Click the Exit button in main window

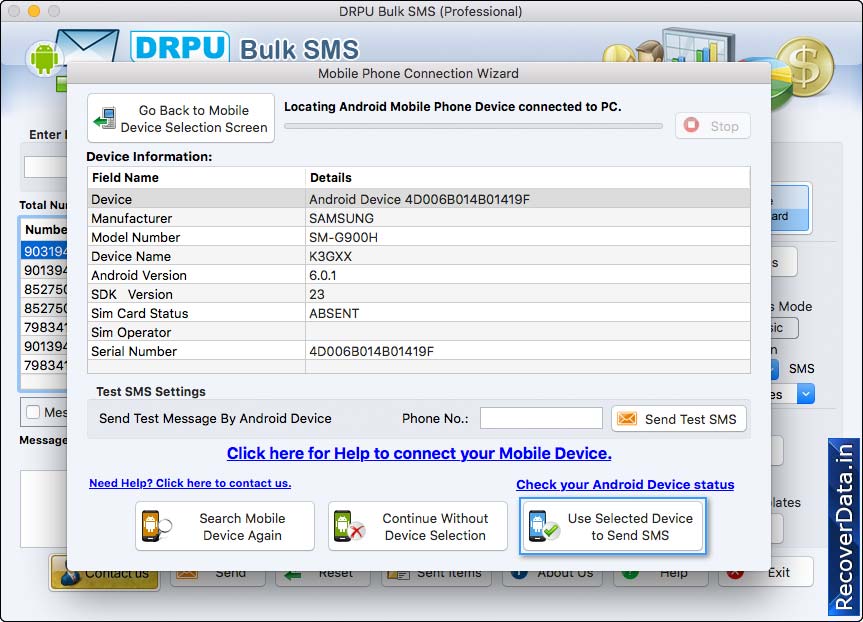766,572
